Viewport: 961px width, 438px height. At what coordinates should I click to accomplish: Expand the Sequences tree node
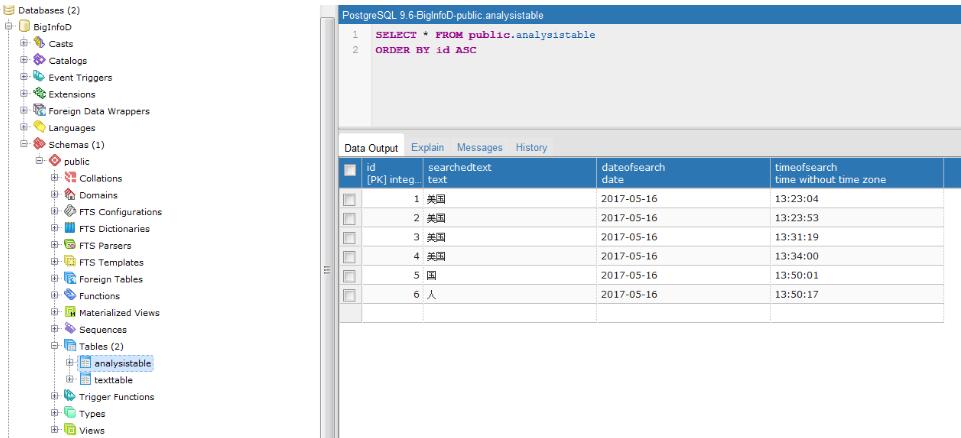pos(55,329)
